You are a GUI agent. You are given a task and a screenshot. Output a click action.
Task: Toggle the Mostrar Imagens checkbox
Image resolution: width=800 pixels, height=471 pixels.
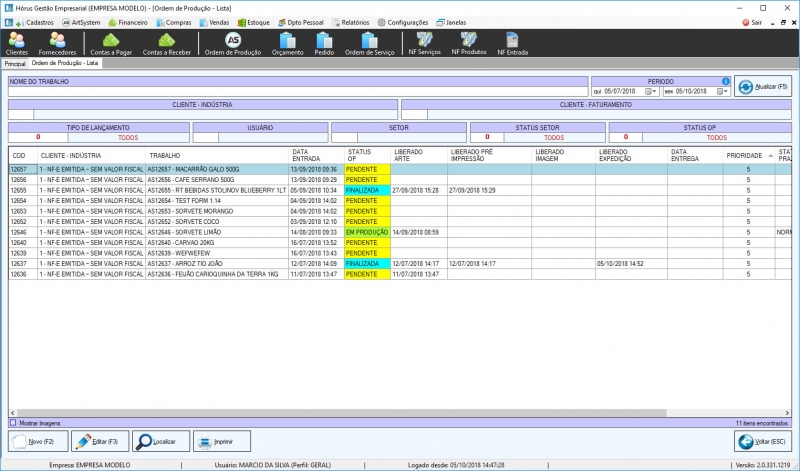pos(13,423)
